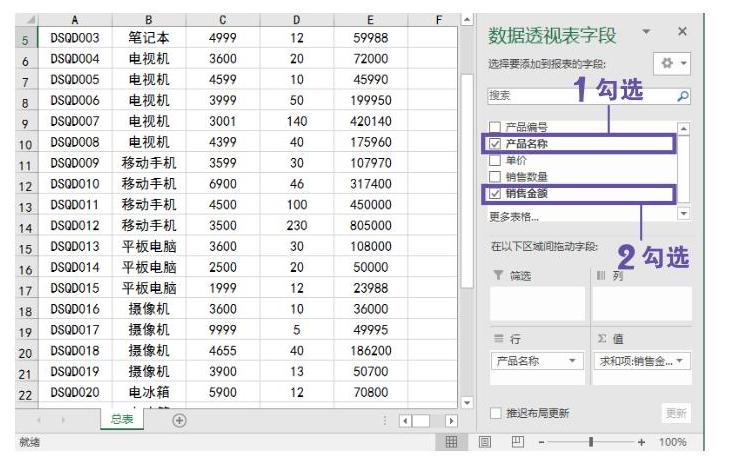730x471 pixels.
Task: Click cell with value 6900
Action: coord(223,184)
